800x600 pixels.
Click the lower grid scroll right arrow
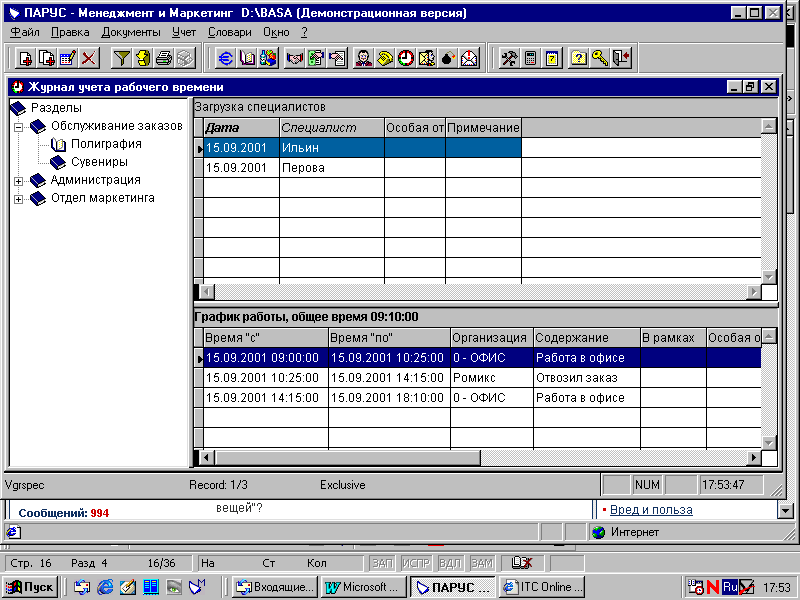754,458
